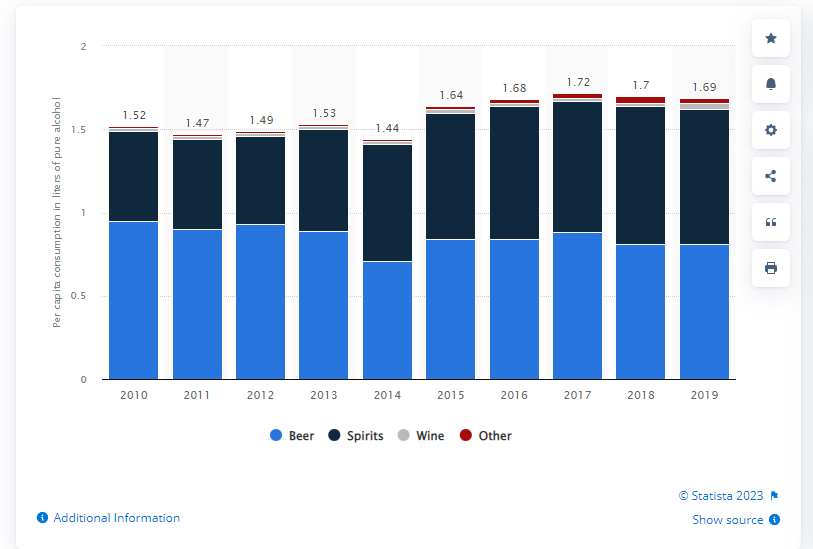Click the blue Beer bar for 2010
The width and height of the screenshot is (813, 549).
coord(134,300)
